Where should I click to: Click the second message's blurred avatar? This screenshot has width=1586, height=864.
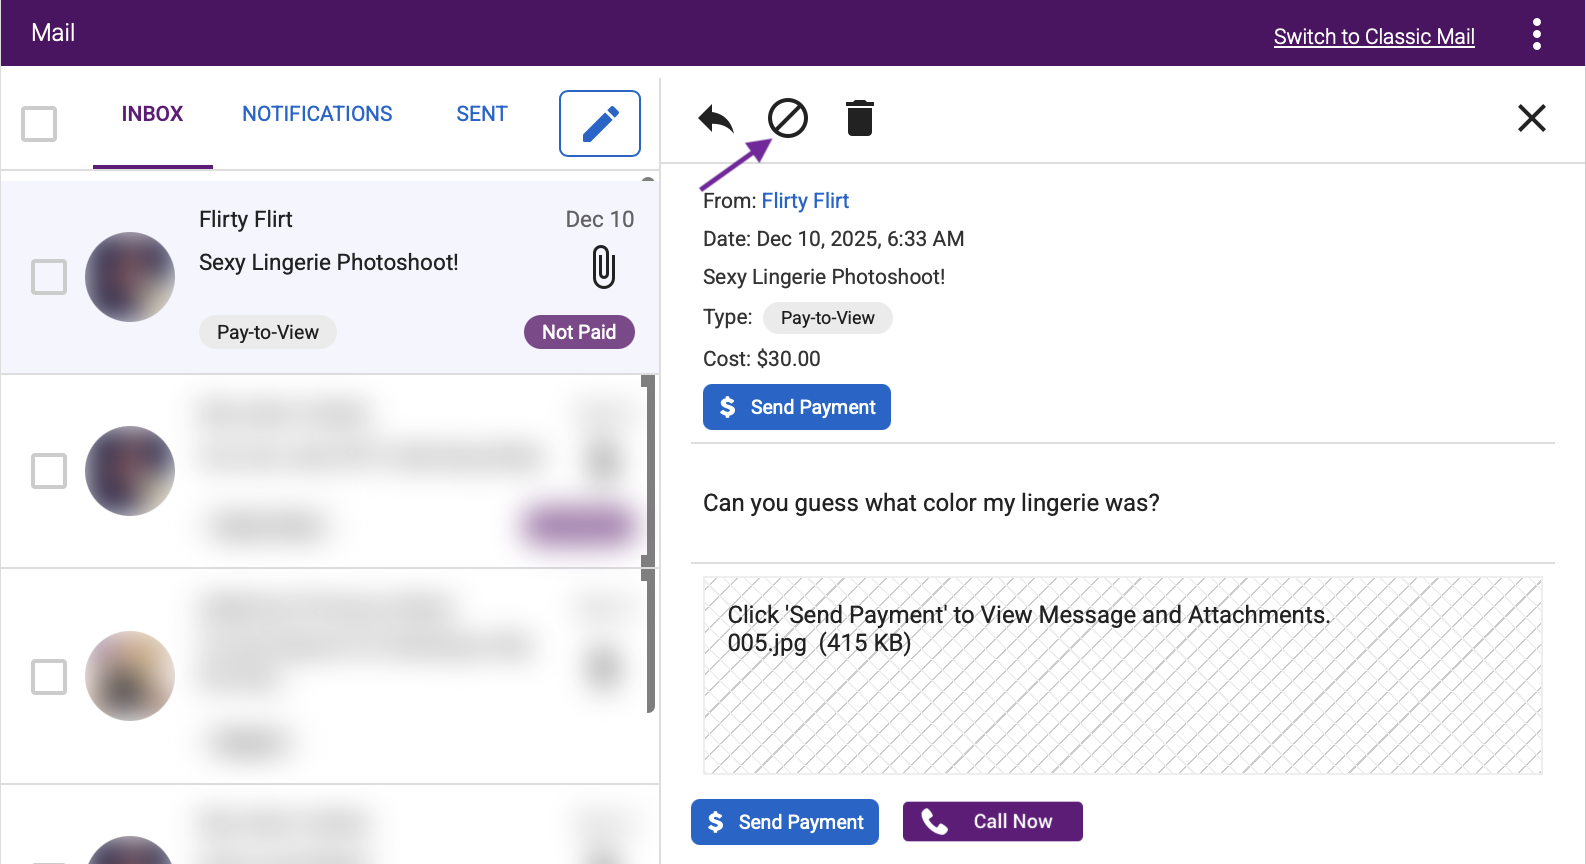[x=130, y=471]
